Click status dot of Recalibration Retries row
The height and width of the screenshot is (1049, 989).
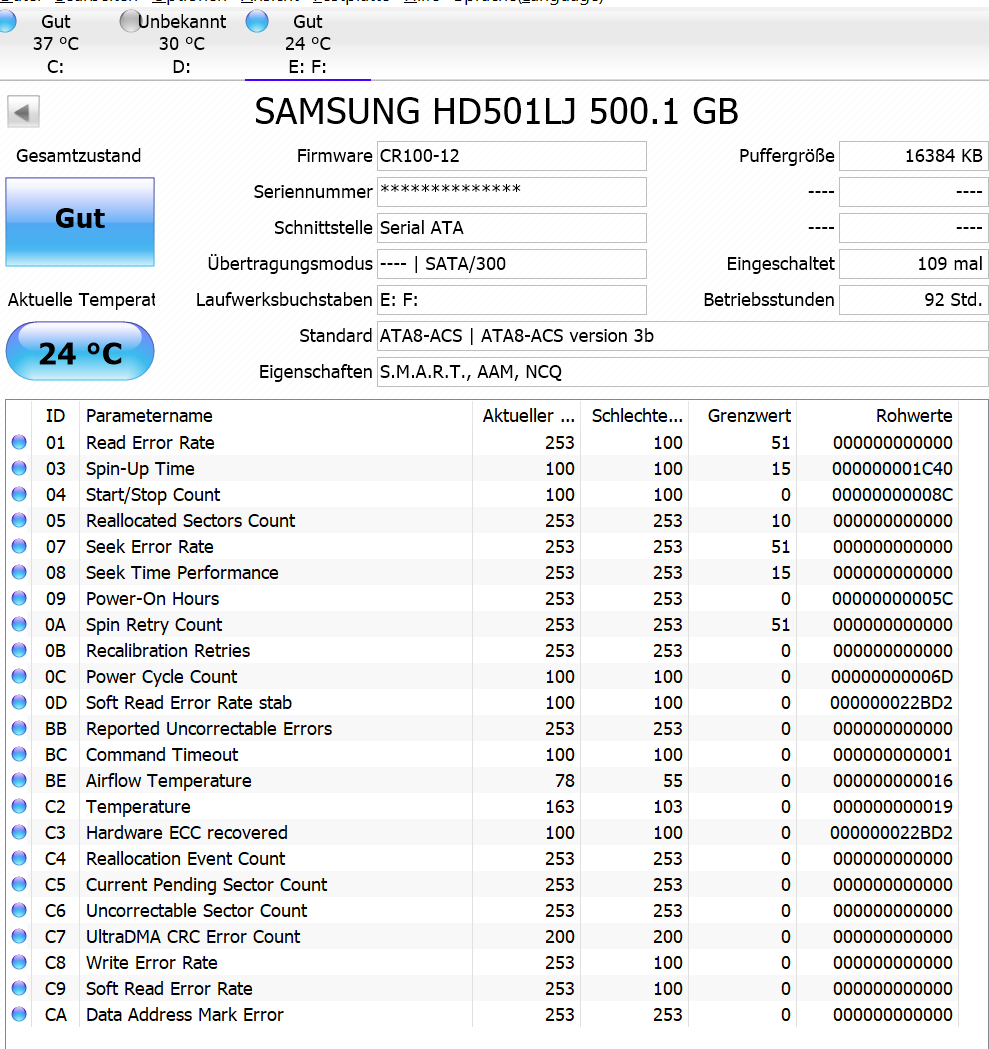19,650
